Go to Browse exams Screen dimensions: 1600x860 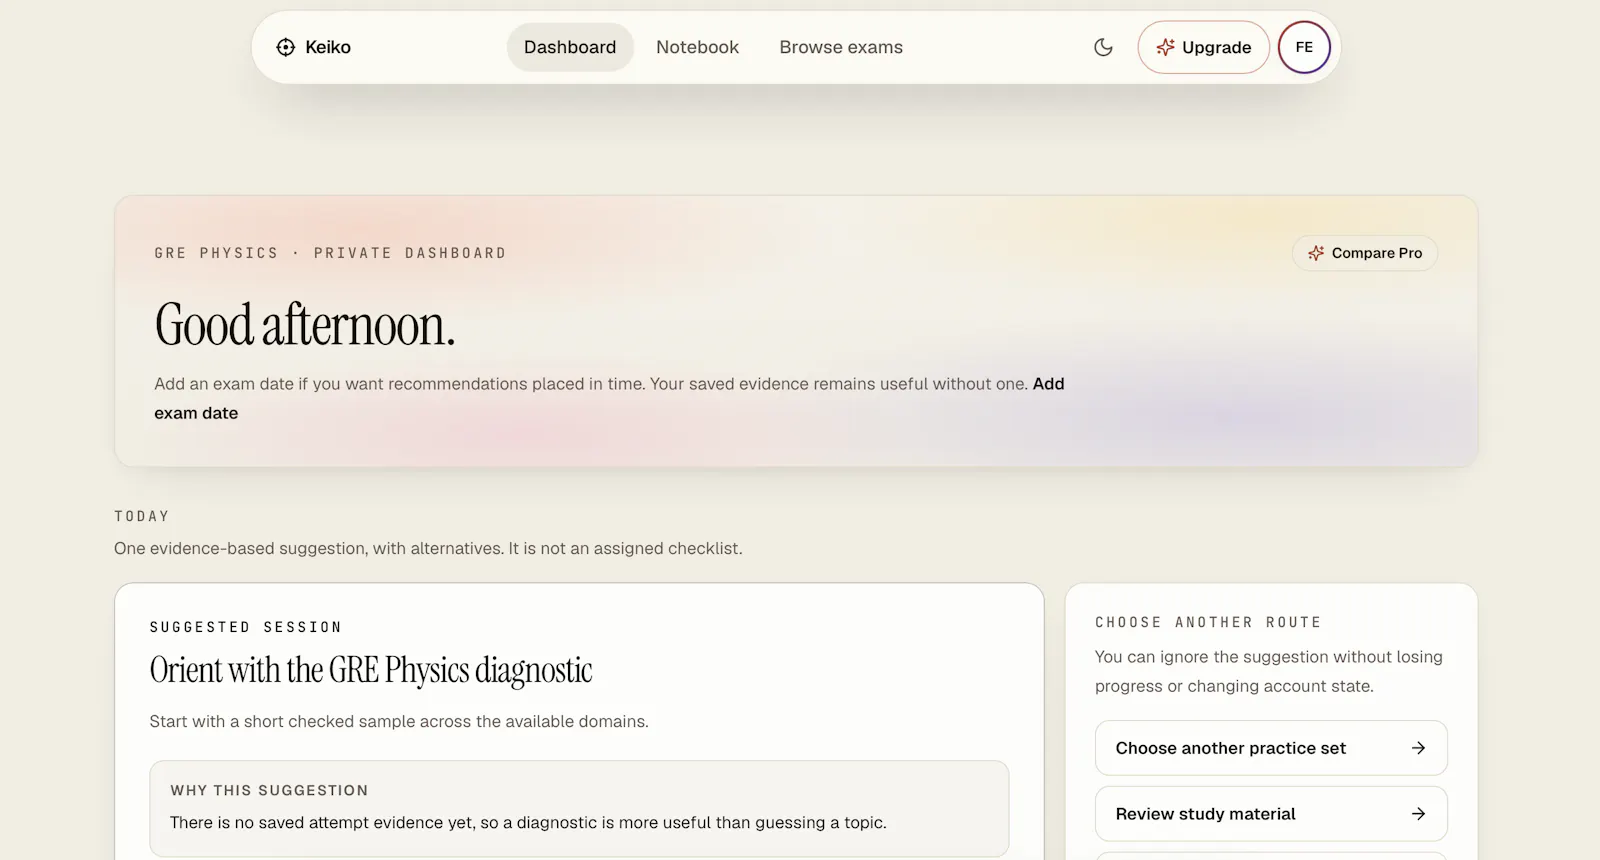tap(841, 47)
